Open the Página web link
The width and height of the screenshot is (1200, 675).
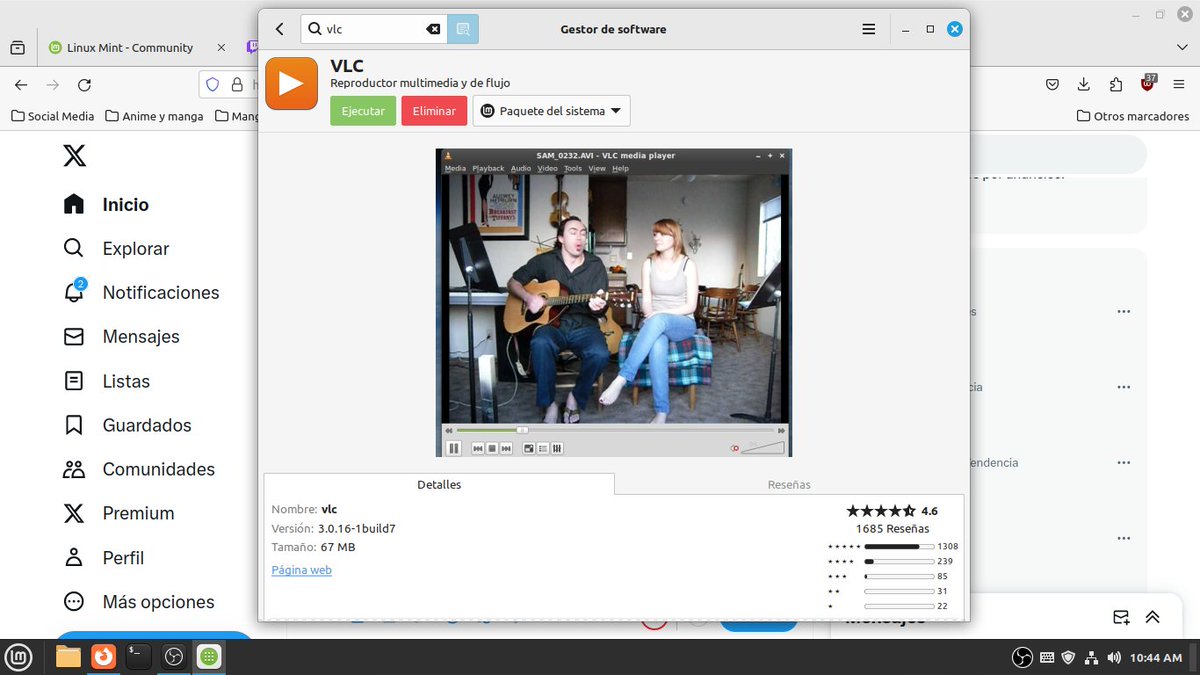point(301,570)
